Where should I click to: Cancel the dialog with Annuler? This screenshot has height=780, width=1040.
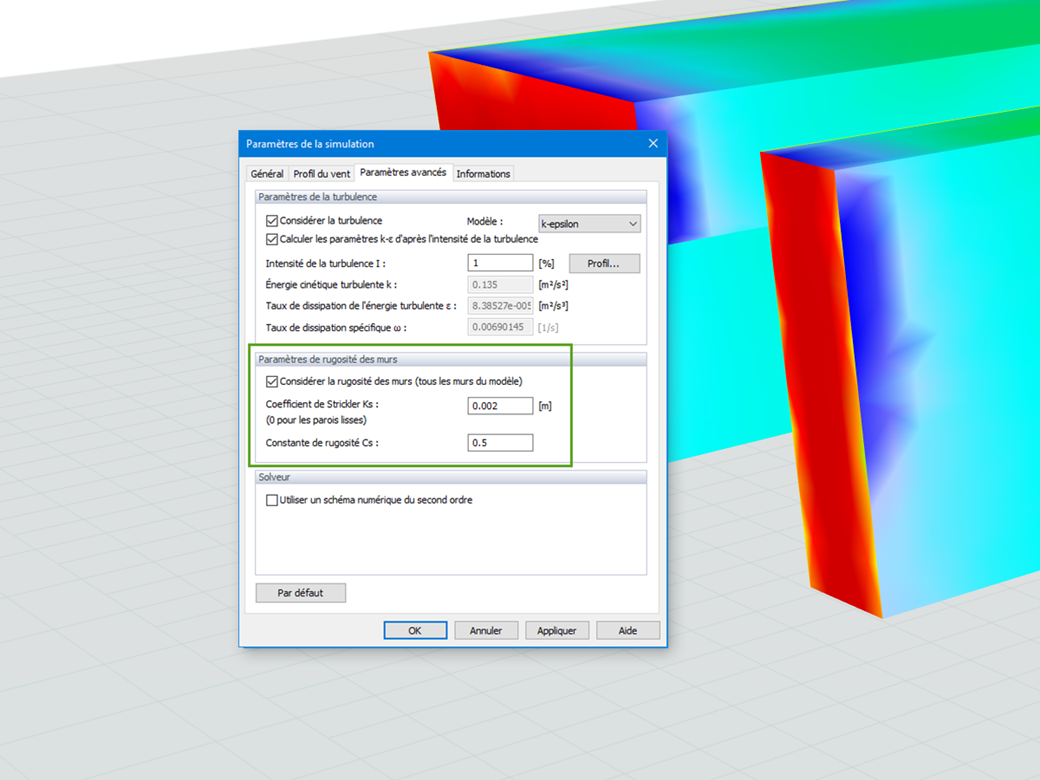pos(486,630)
